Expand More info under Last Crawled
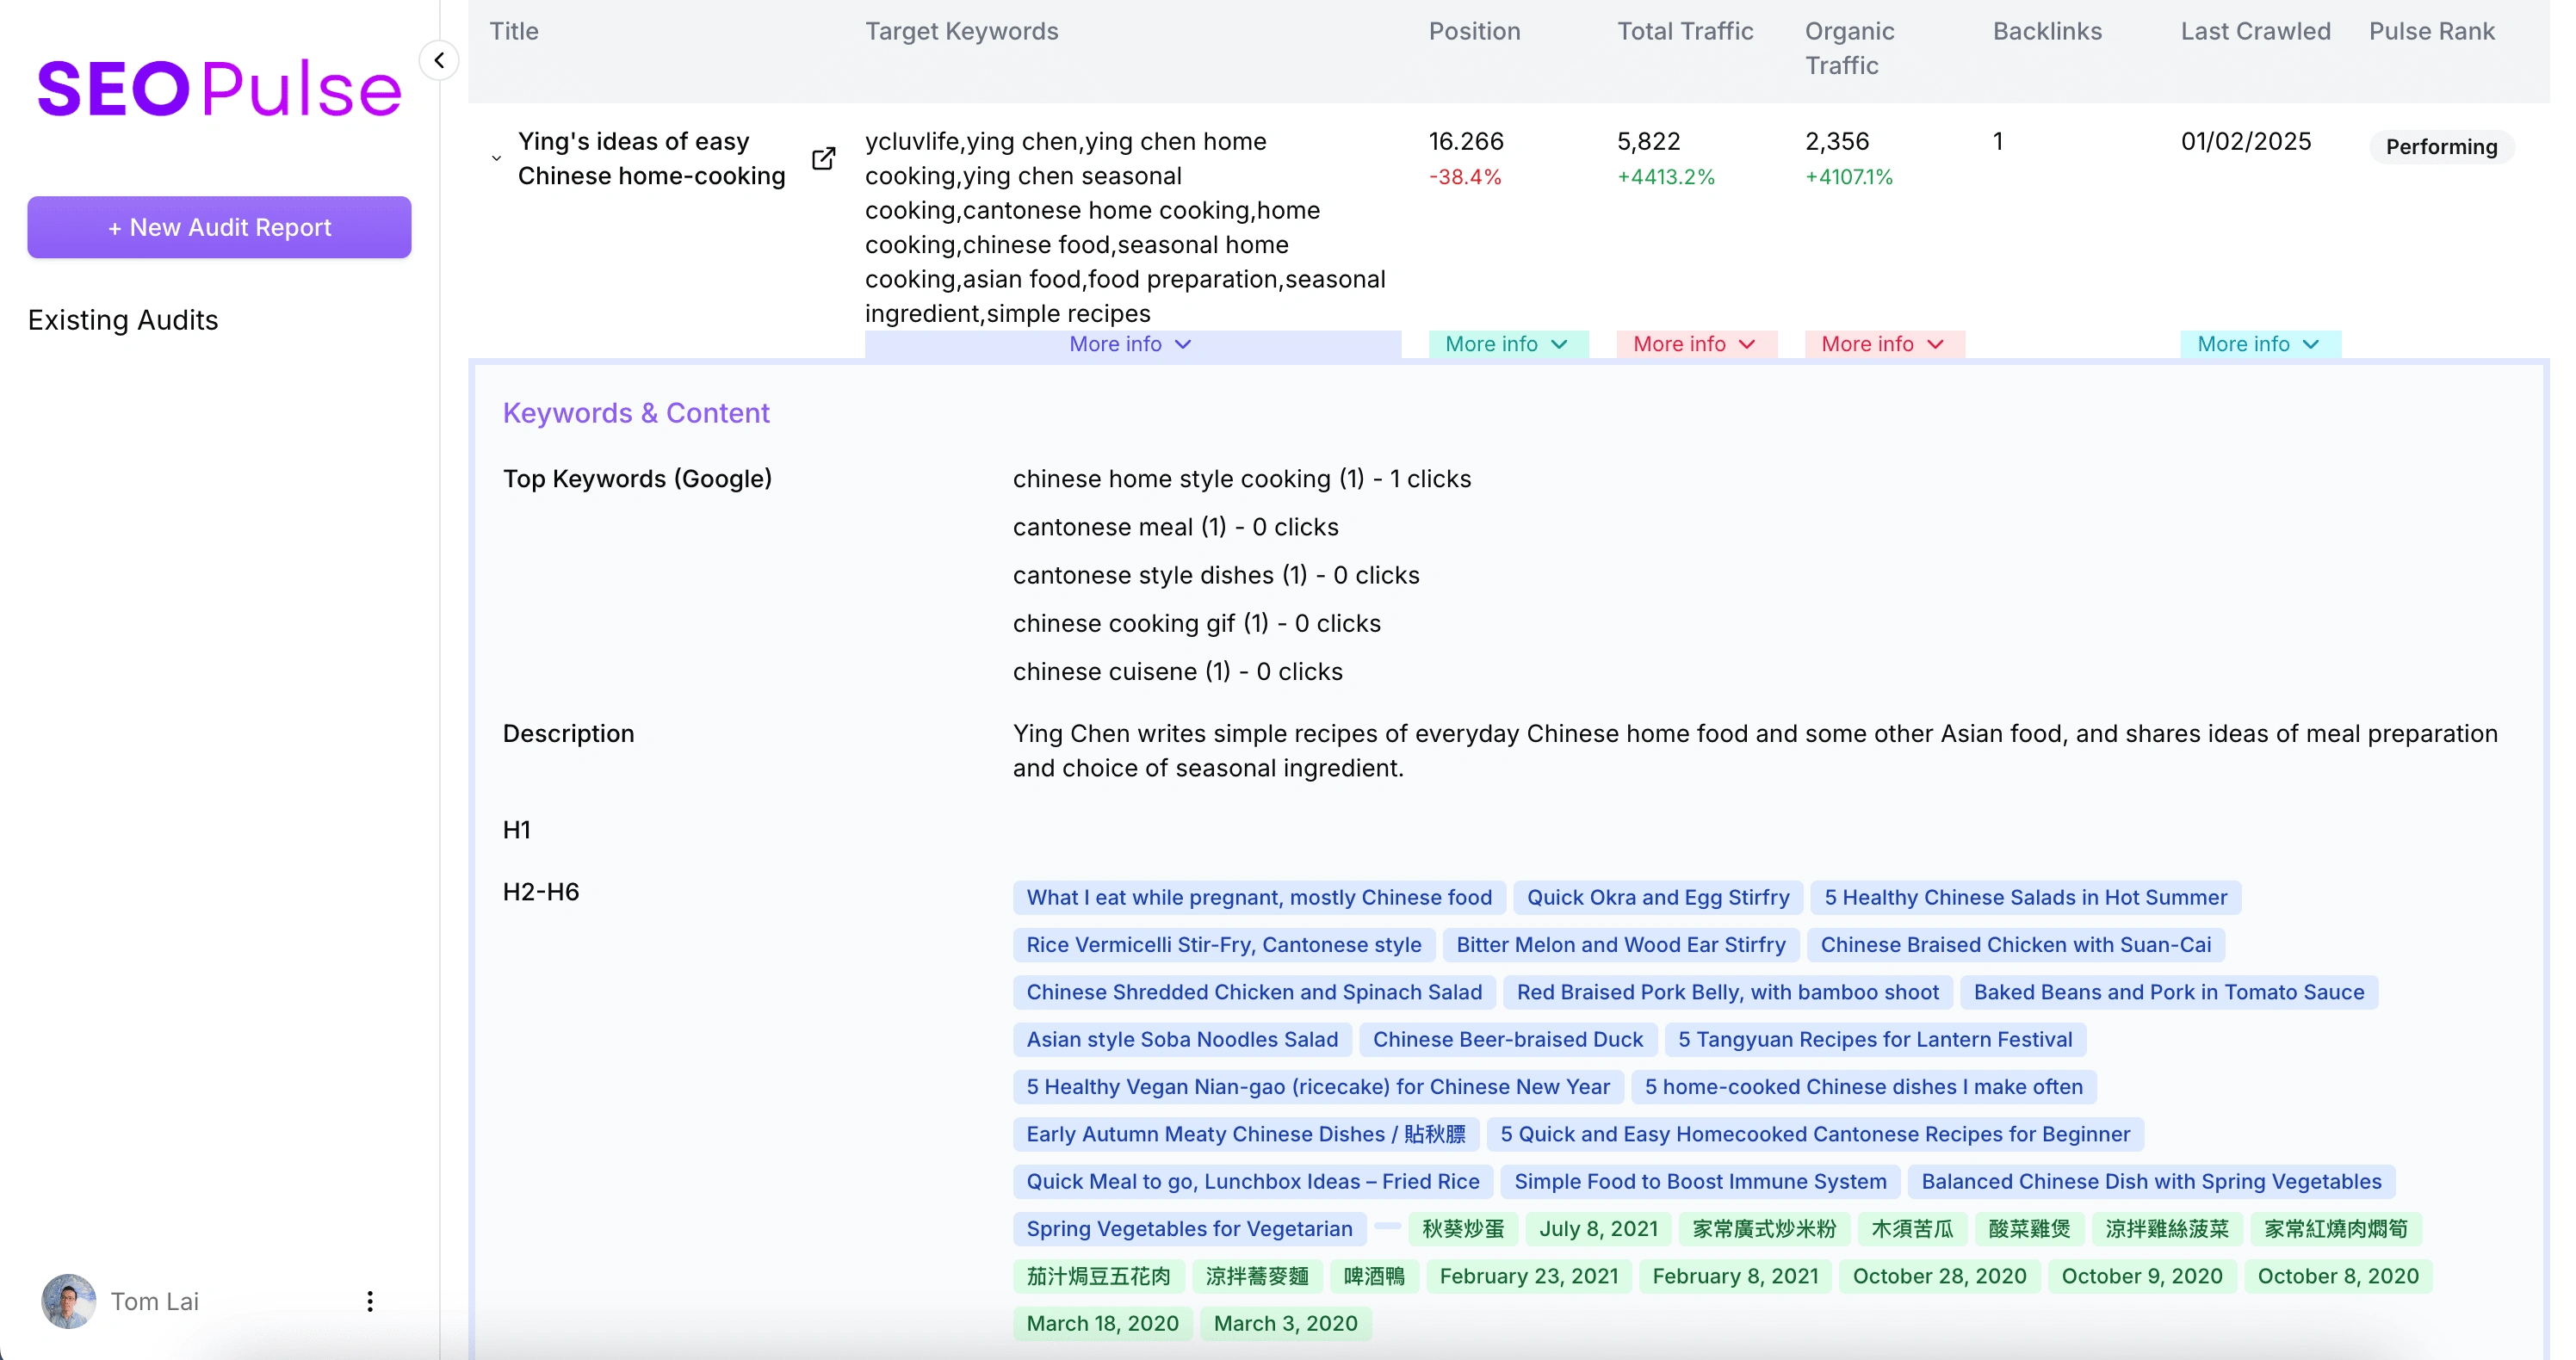 click(2258, 344)
